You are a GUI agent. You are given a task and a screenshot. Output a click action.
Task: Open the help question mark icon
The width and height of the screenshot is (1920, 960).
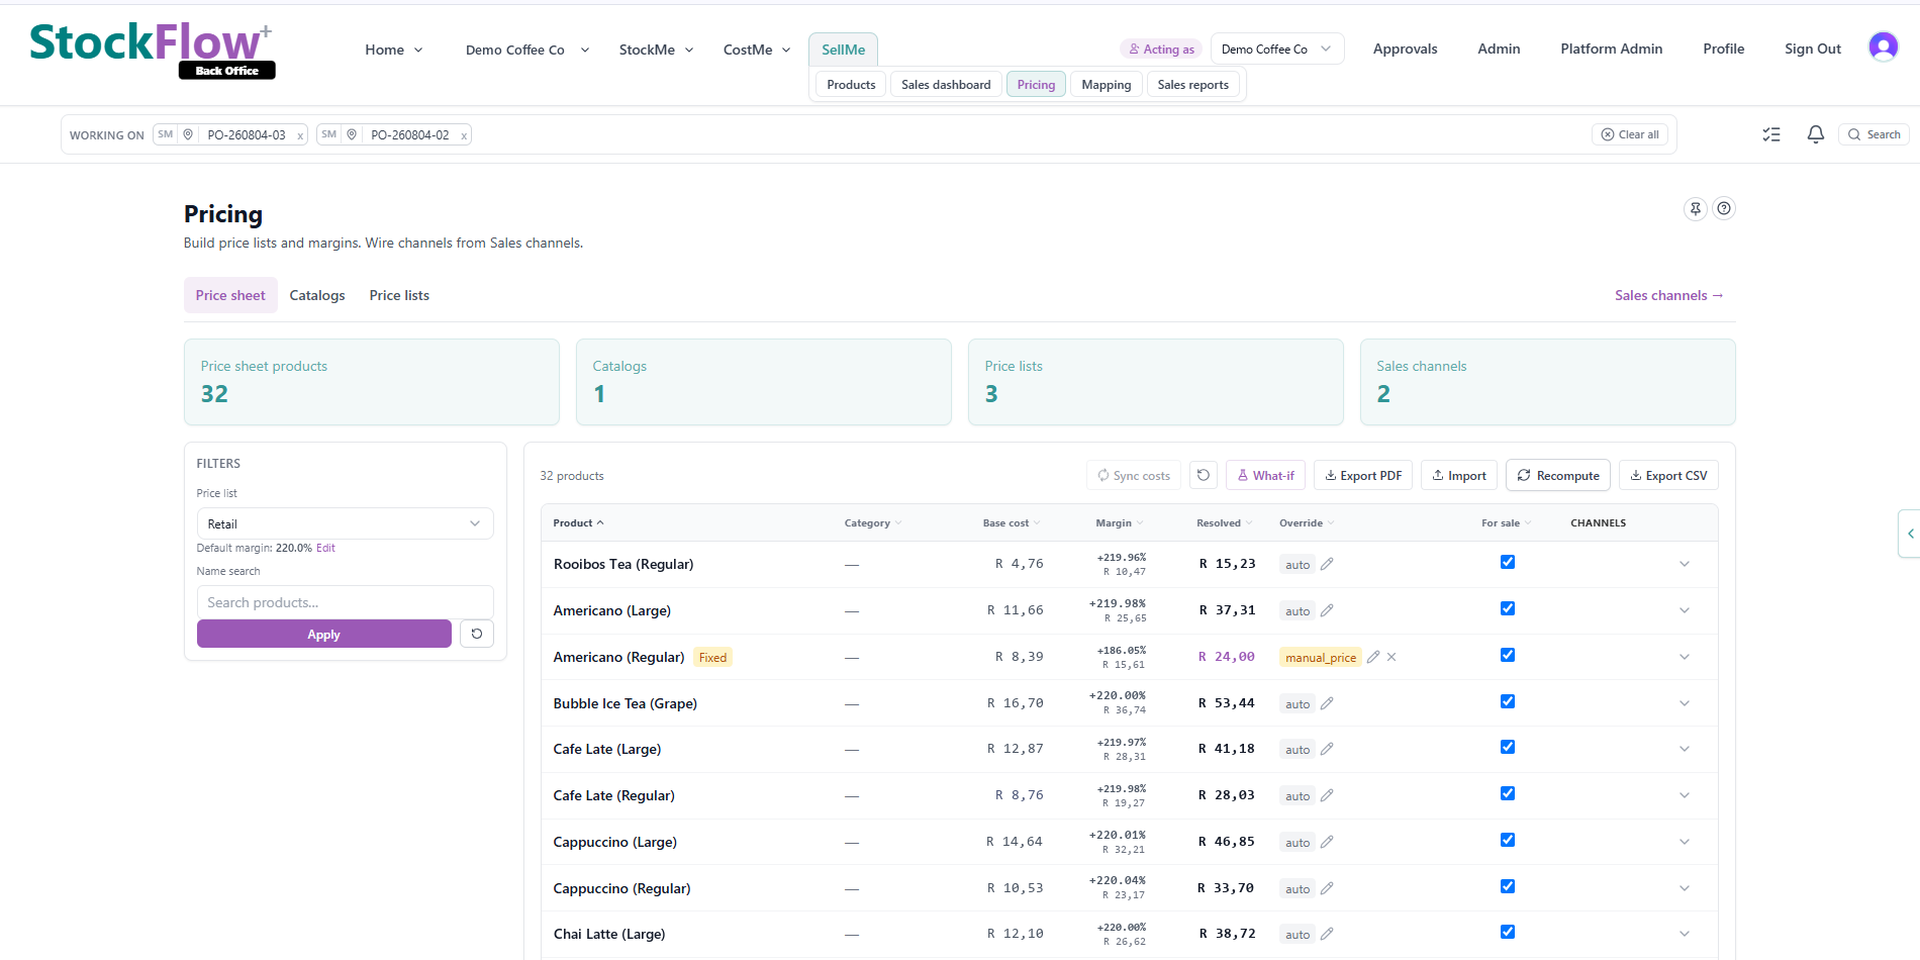pos(1724,208)
